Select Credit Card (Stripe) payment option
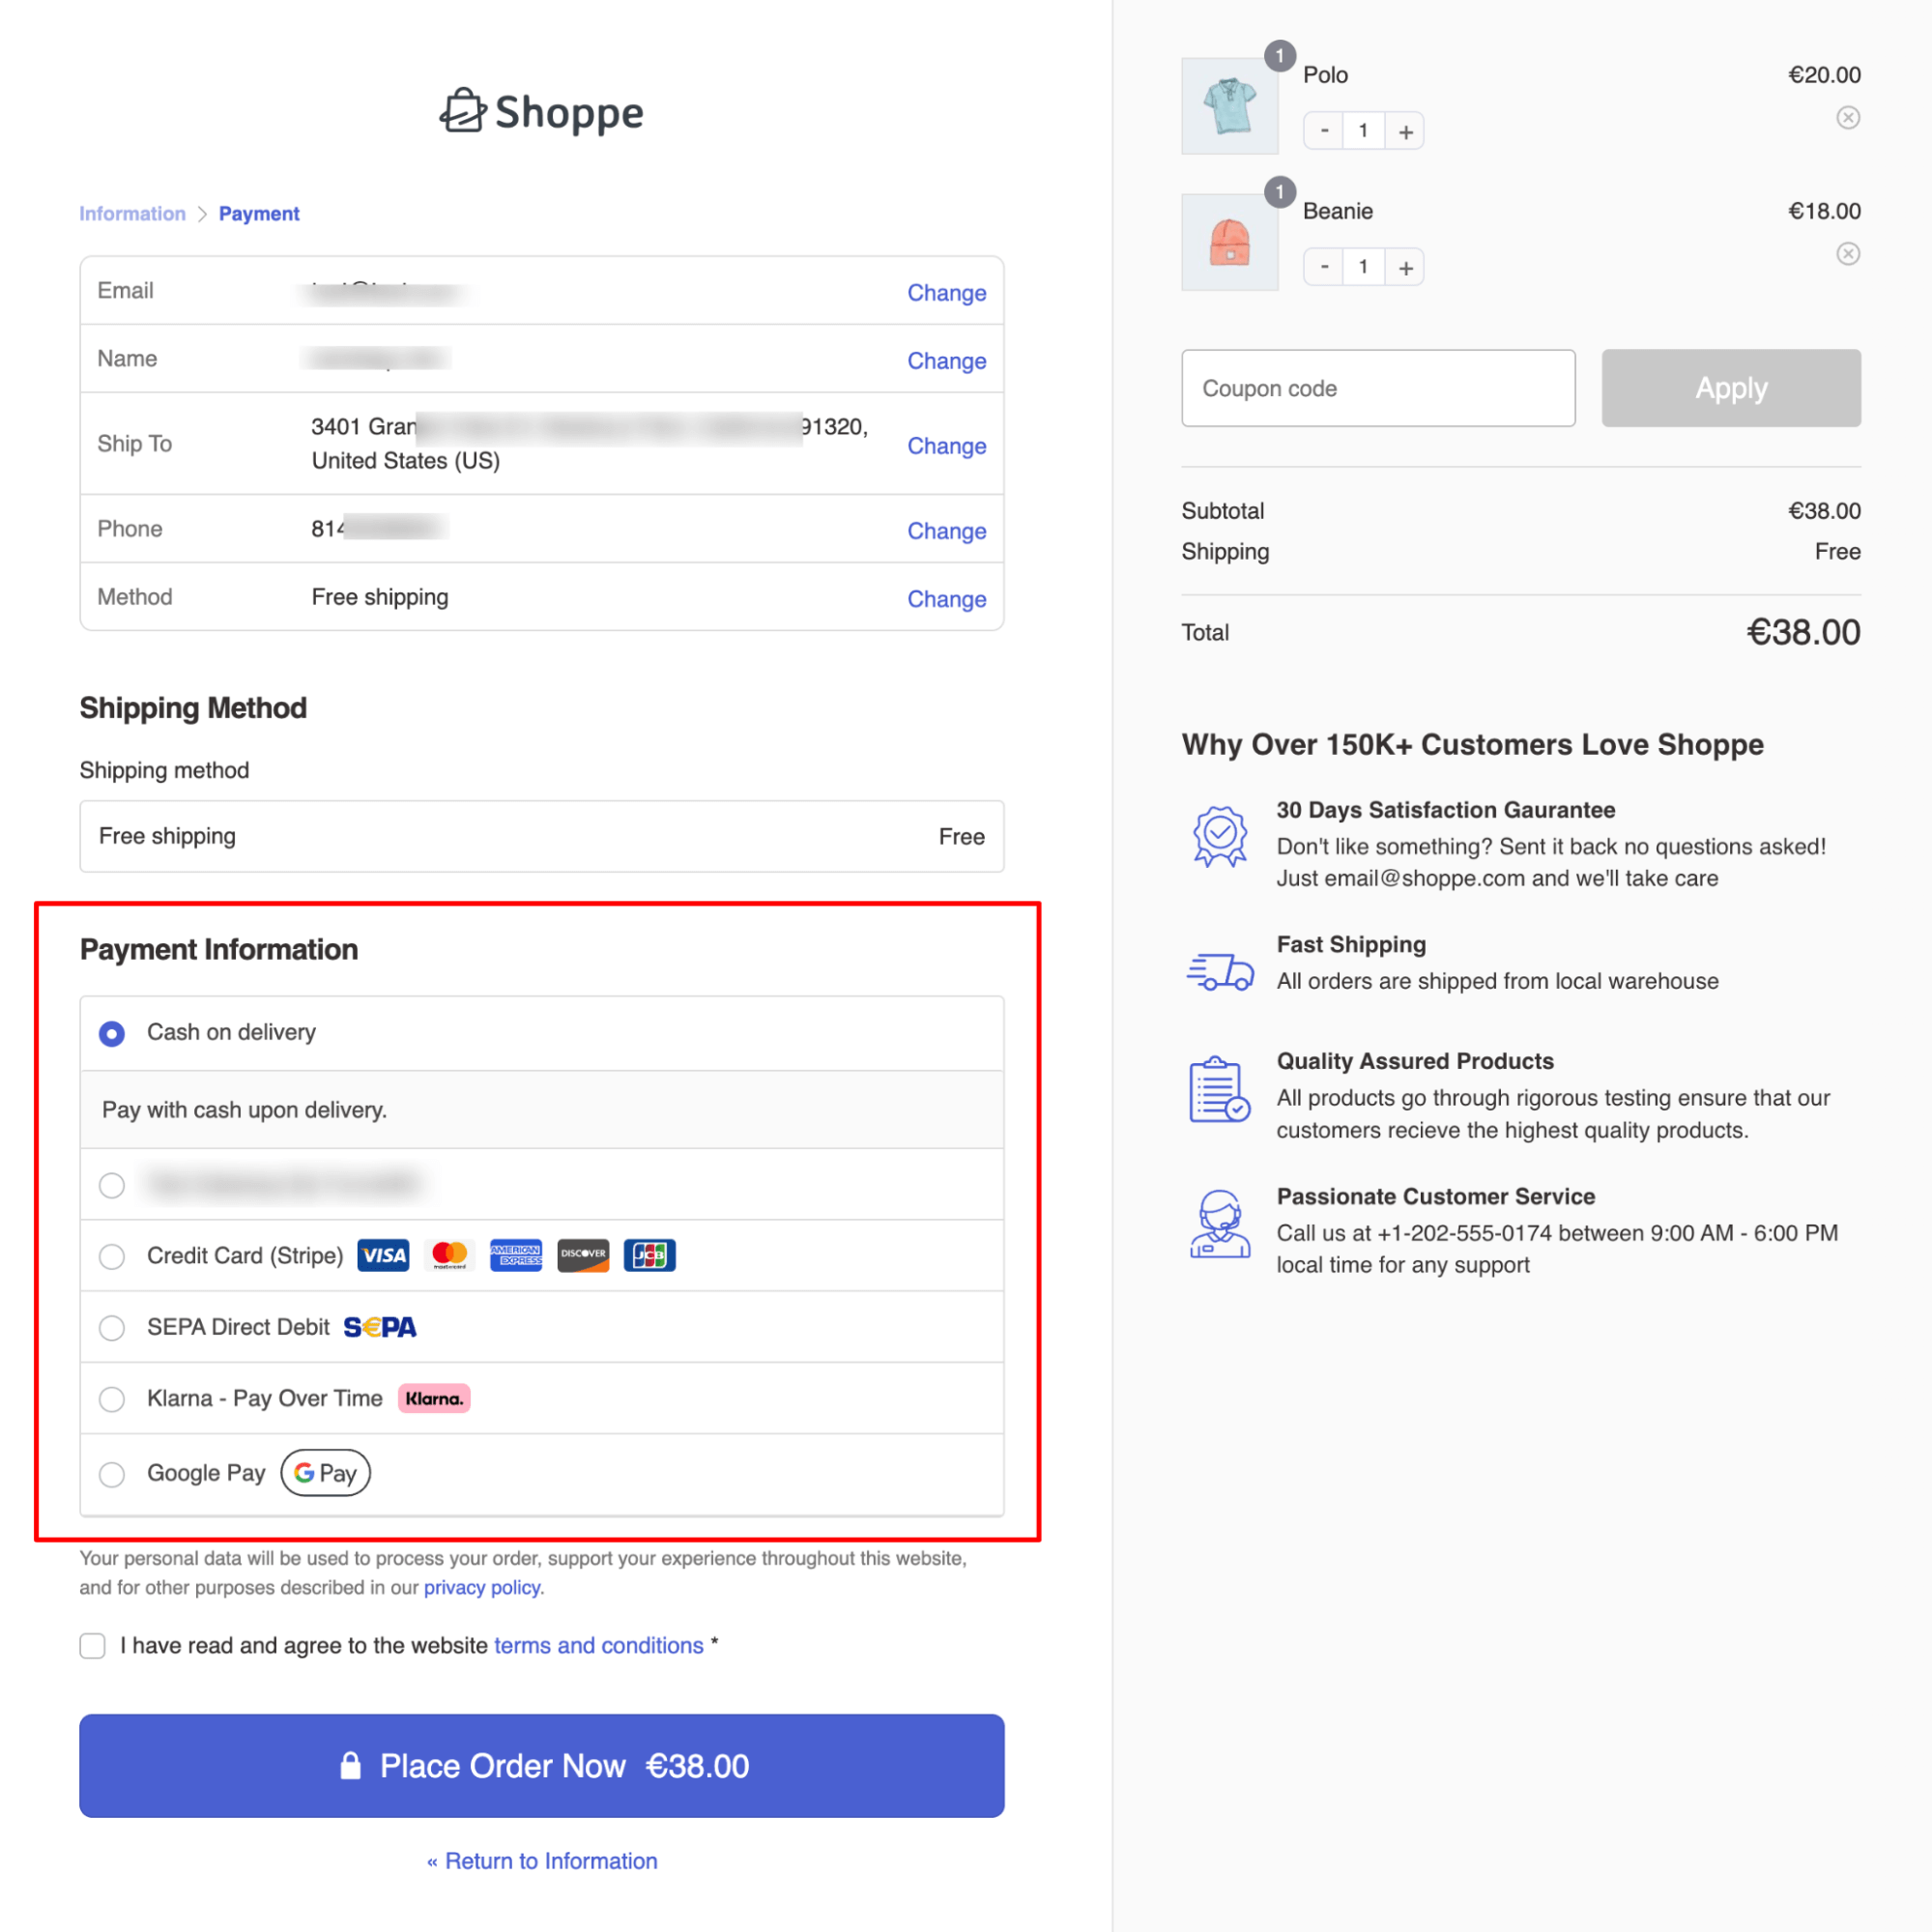 click(x=112, y=1256)
